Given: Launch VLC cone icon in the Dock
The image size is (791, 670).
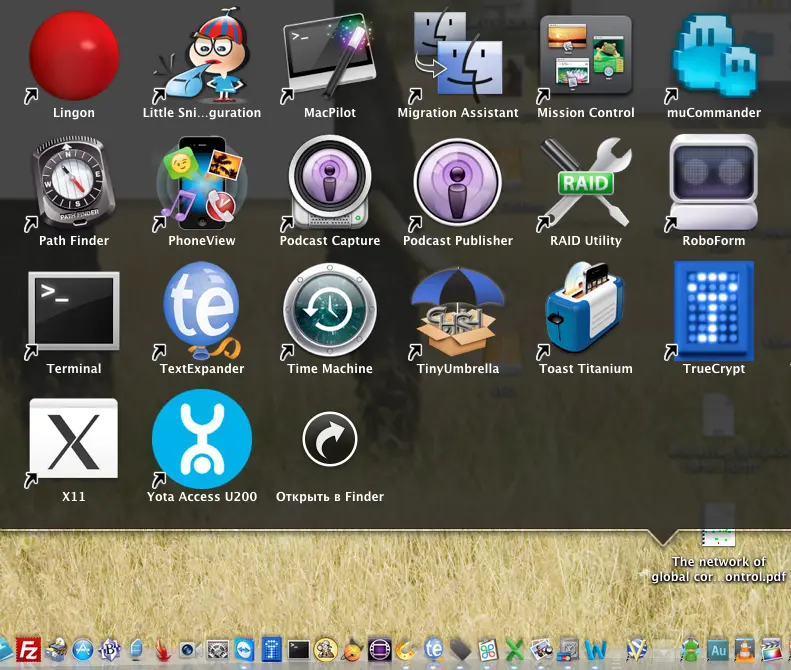Looking at the screenshot, I should tap(745, 650).
